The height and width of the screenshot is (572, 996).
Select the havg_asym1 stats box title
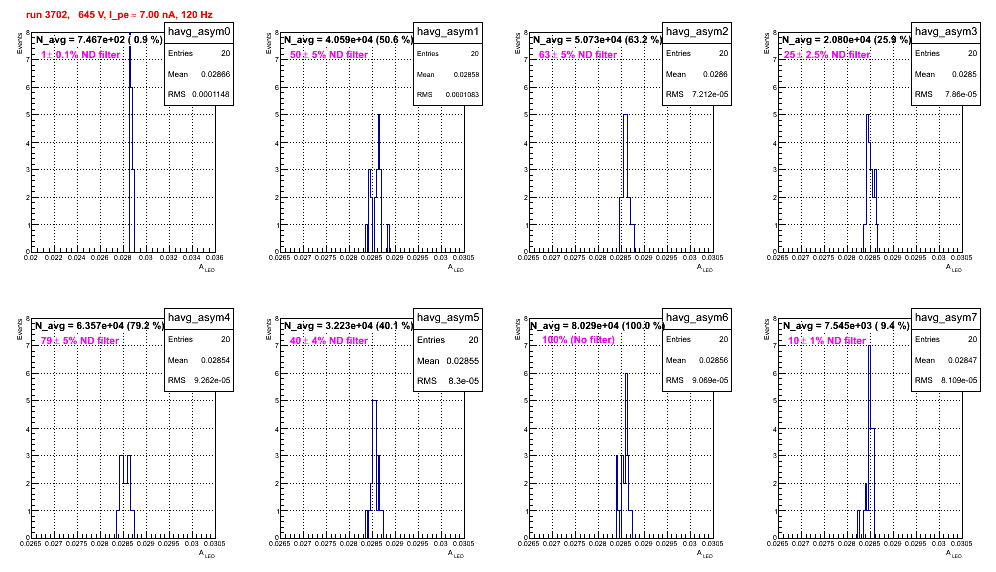pyautogui.click(x=448, y=32)
